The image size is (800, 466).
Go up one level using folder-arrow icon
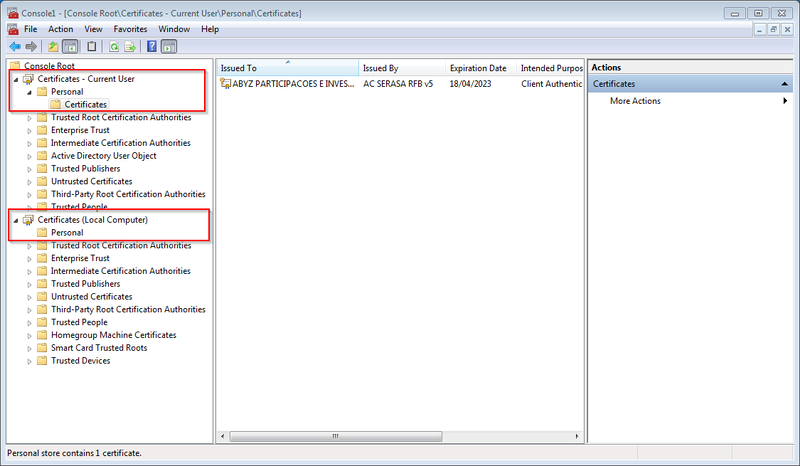pyautogui.click(x=53, y=47)
